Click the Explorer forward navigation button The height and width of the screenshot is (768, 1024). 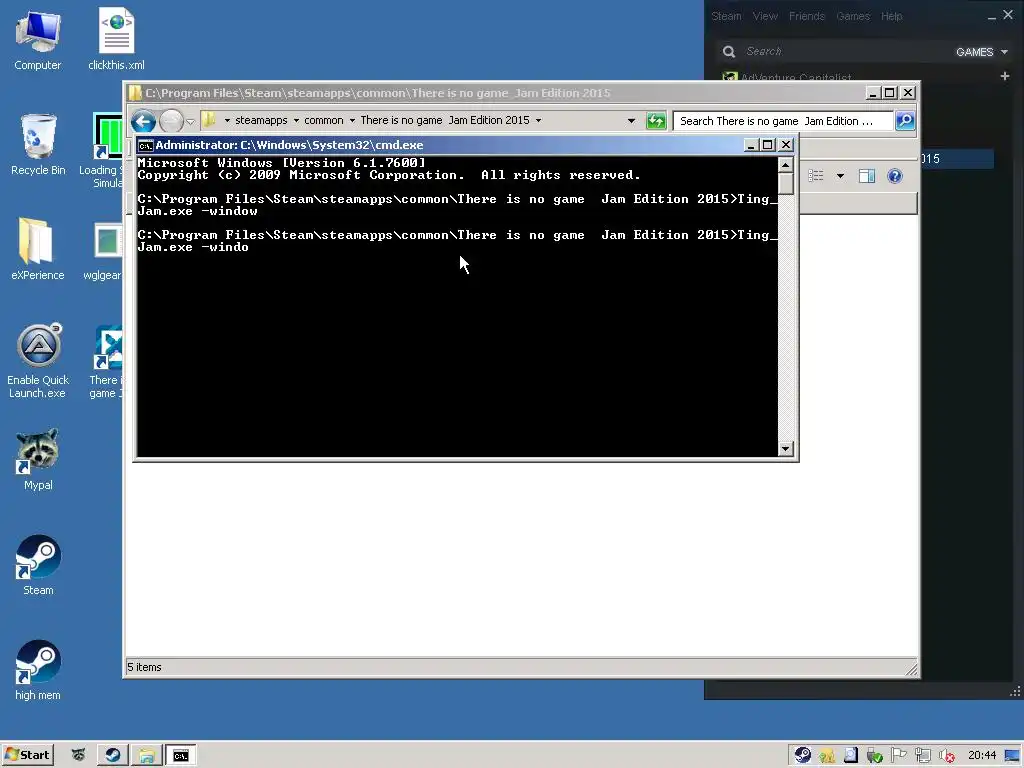tap(171, 121)
